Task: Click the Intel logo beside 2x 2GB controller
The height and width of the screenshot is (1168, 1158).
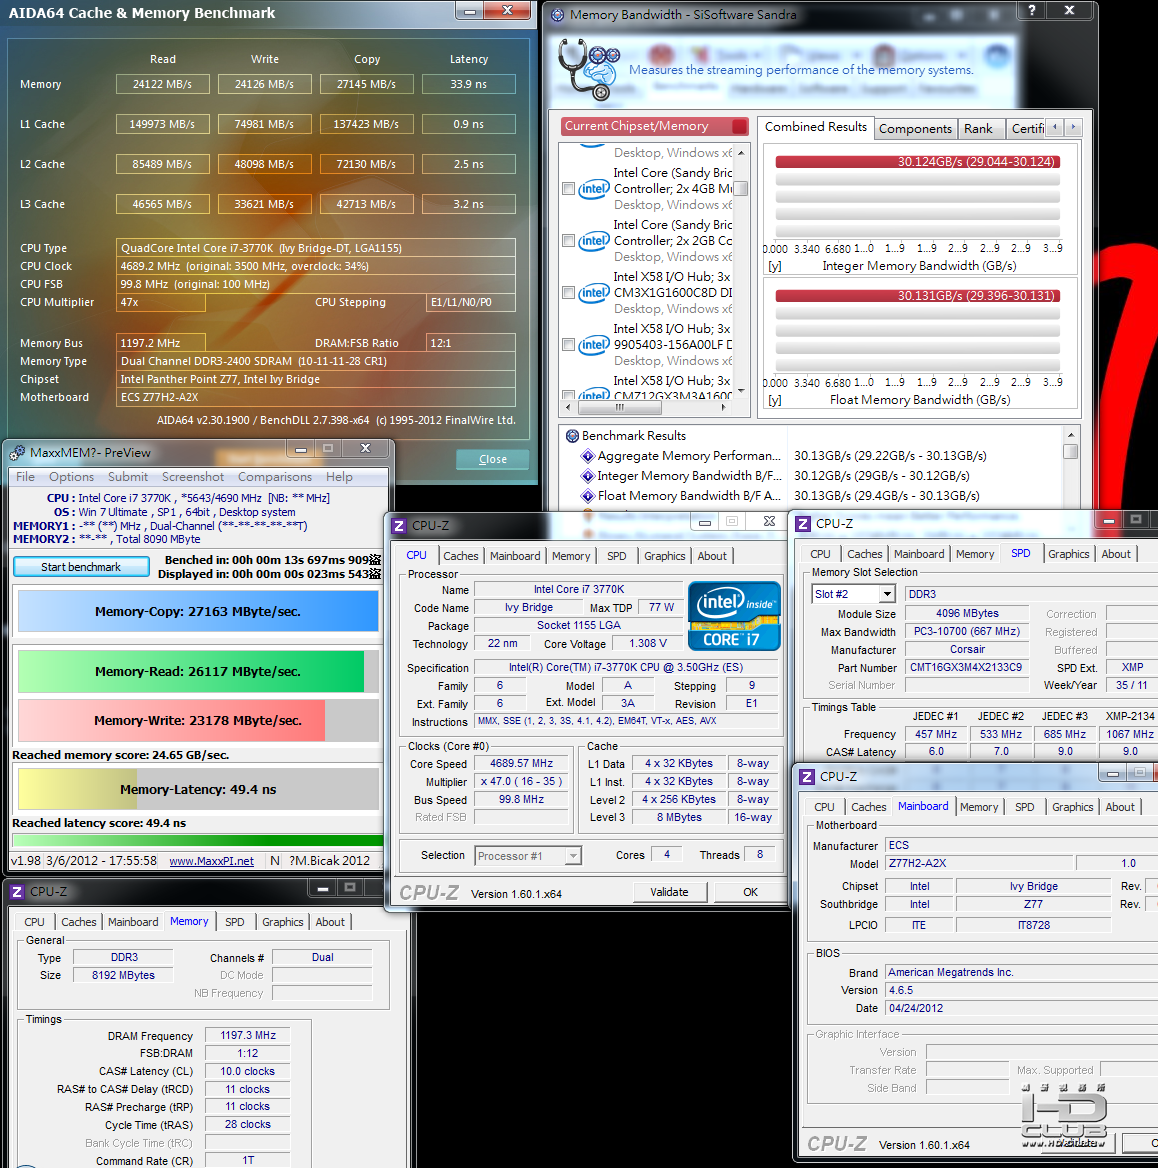Action: tap(594, 241)
